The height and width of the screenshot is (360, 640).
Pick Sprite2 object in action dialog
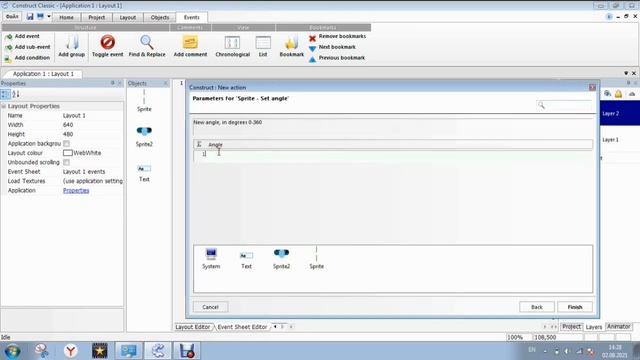pyautogui.click(x=281, y=258)
